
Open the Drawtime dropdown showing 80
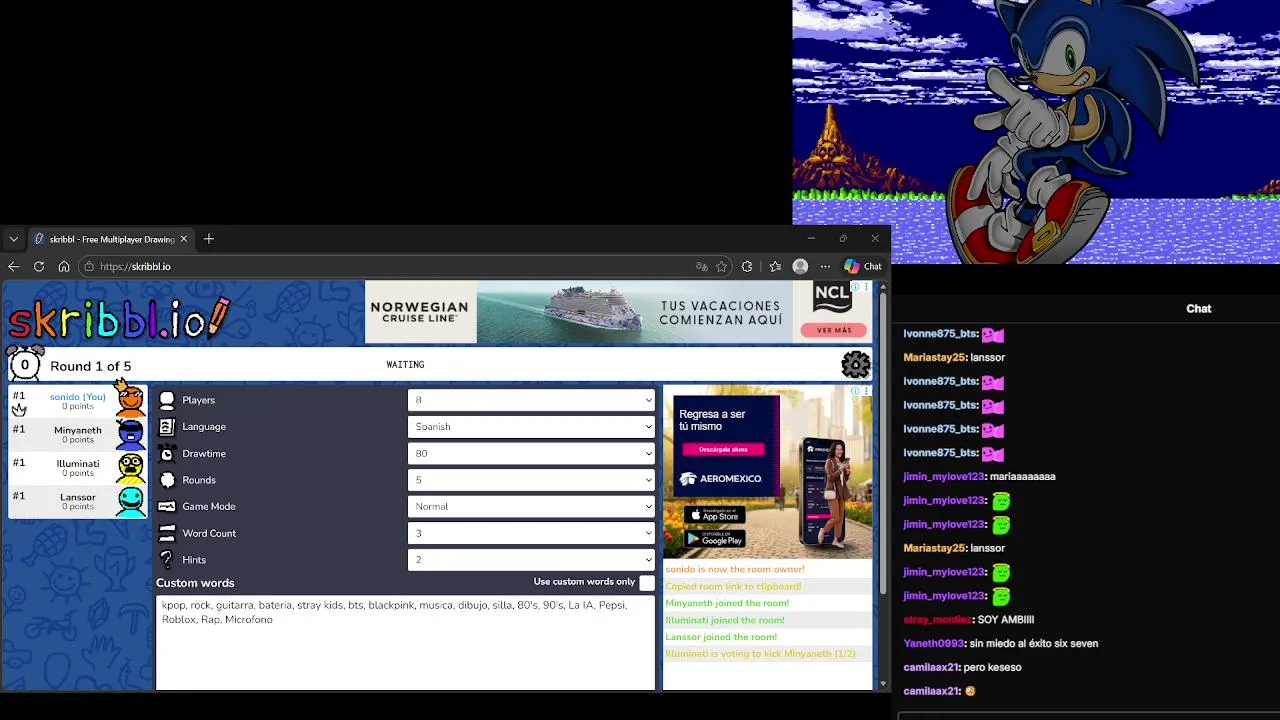coord(531,453)
